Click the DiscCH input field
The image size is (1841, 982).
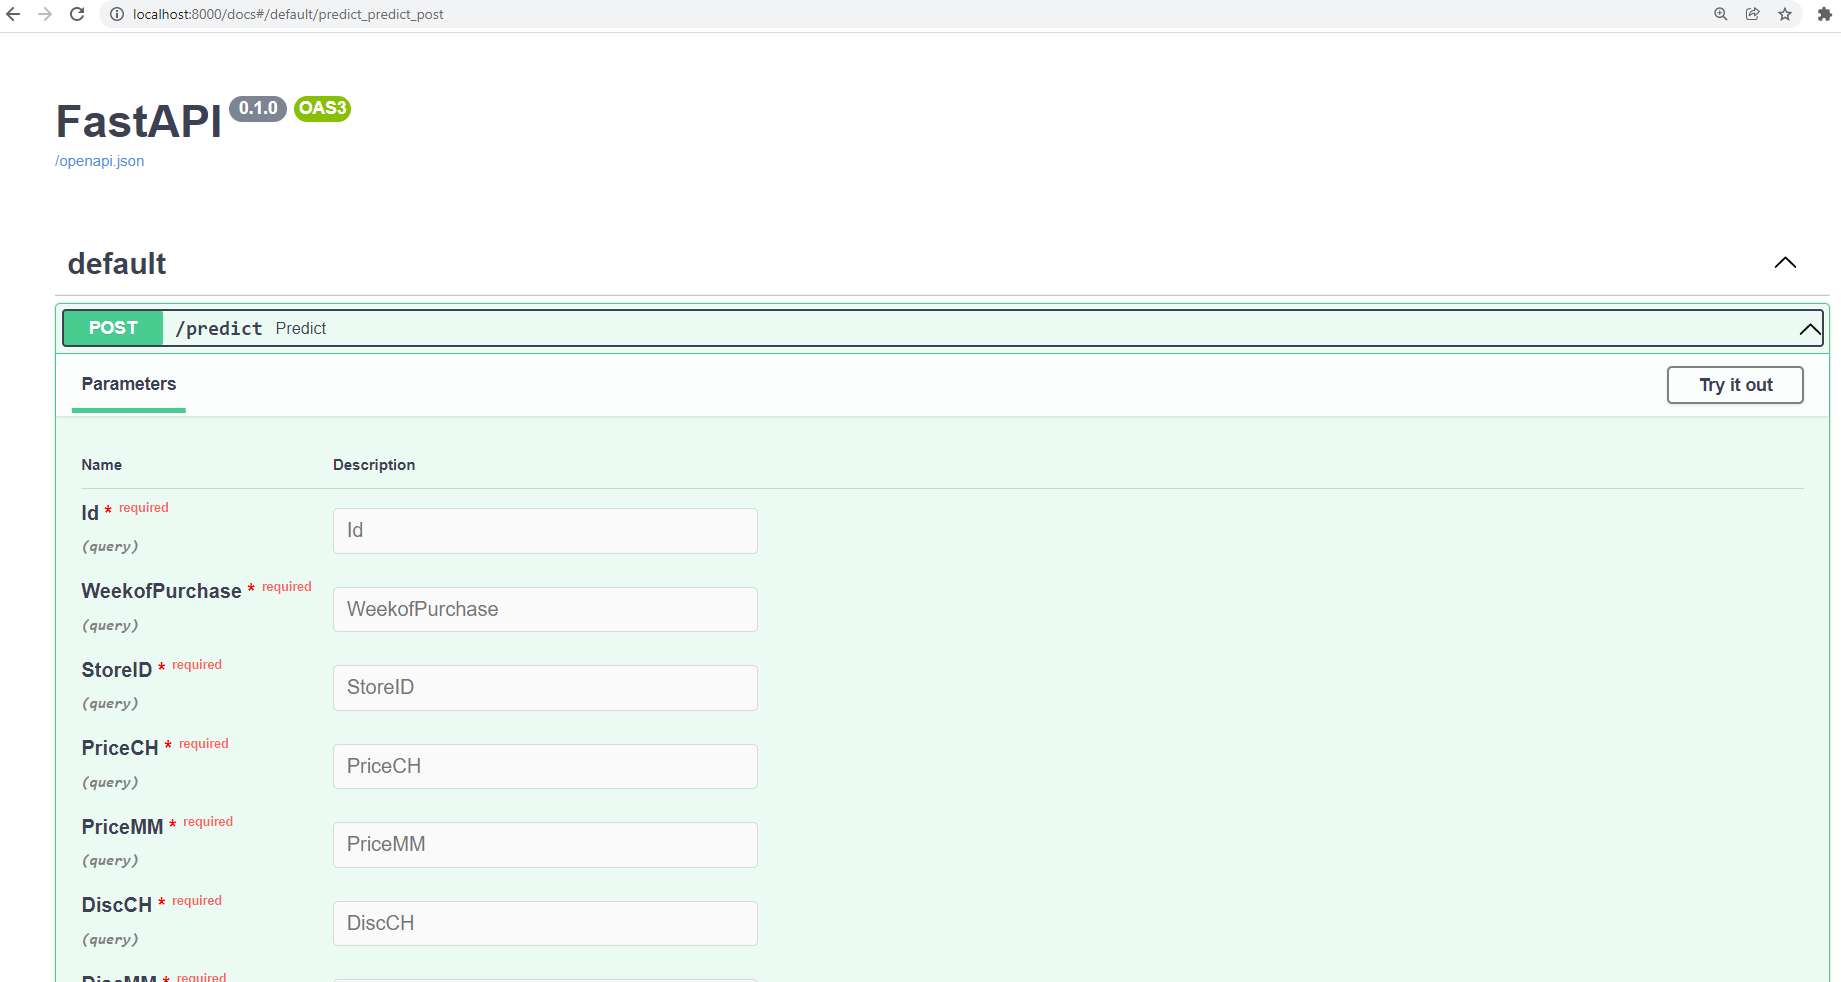tap(545, 924)
